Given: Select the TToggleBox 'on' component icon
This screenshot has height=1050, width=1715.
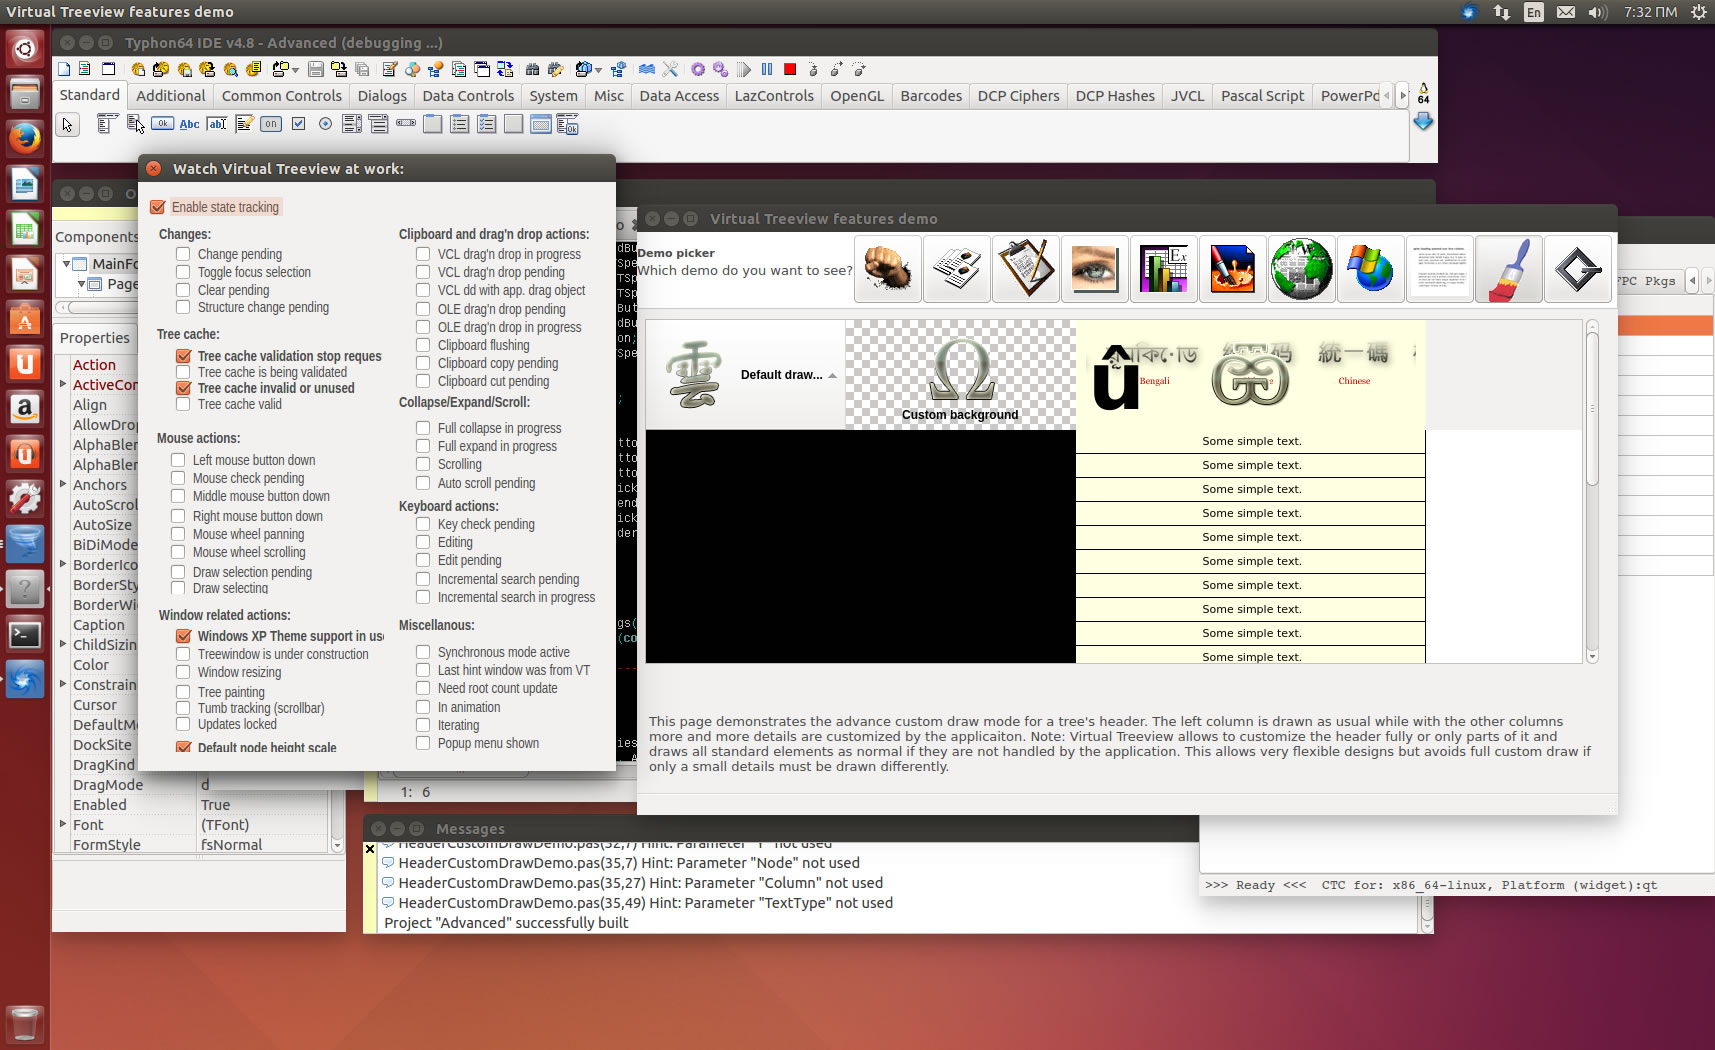Looking at the screenshot, I should [x=271, y=124].
